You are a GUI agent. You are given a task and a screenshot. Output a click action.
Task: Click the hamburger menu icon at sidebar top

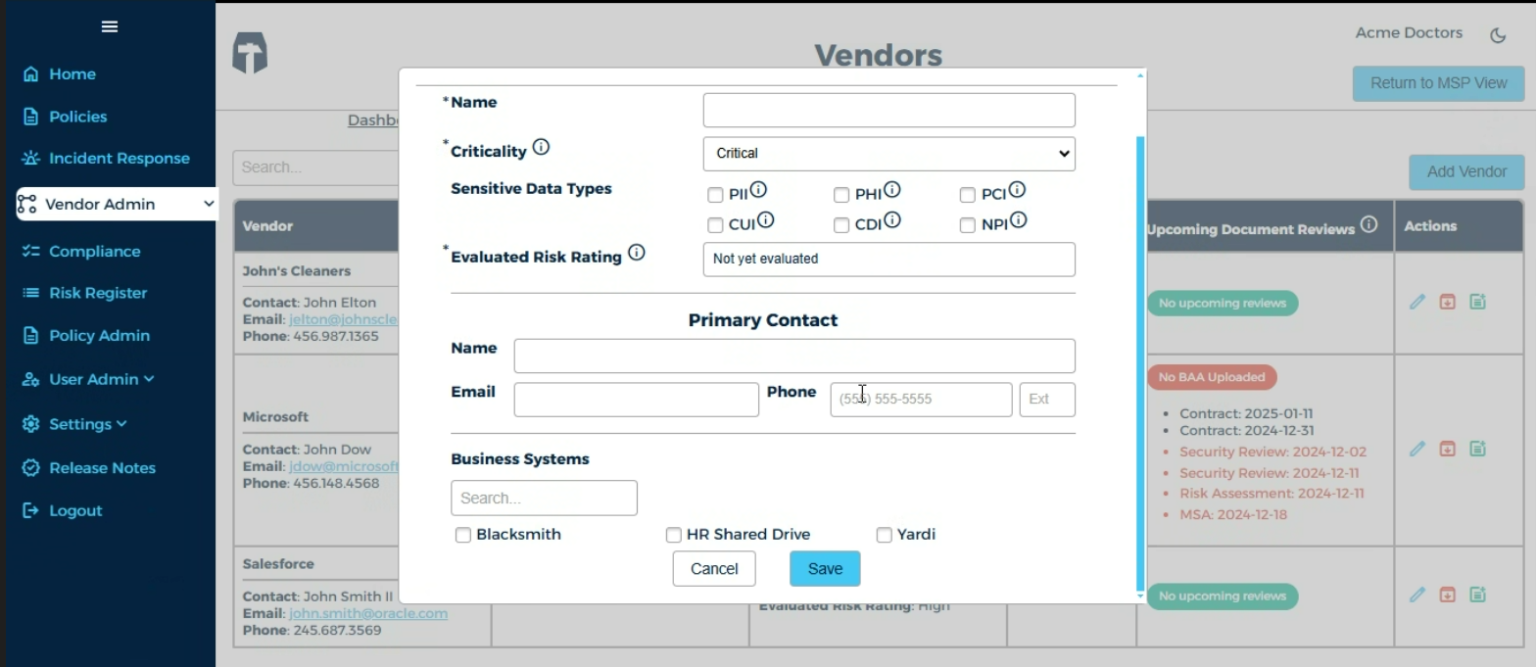tap(109, 26)
